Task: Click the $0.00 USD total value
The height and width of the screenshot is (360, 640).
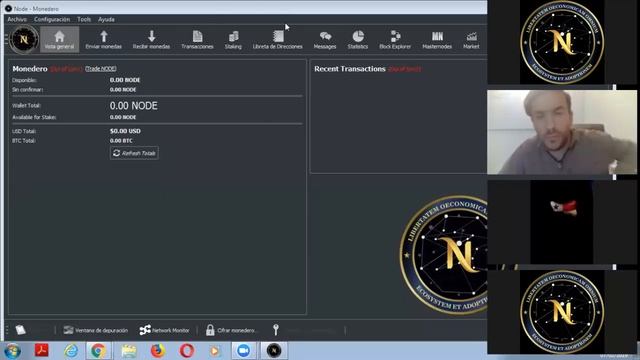Action: [125, 131]
